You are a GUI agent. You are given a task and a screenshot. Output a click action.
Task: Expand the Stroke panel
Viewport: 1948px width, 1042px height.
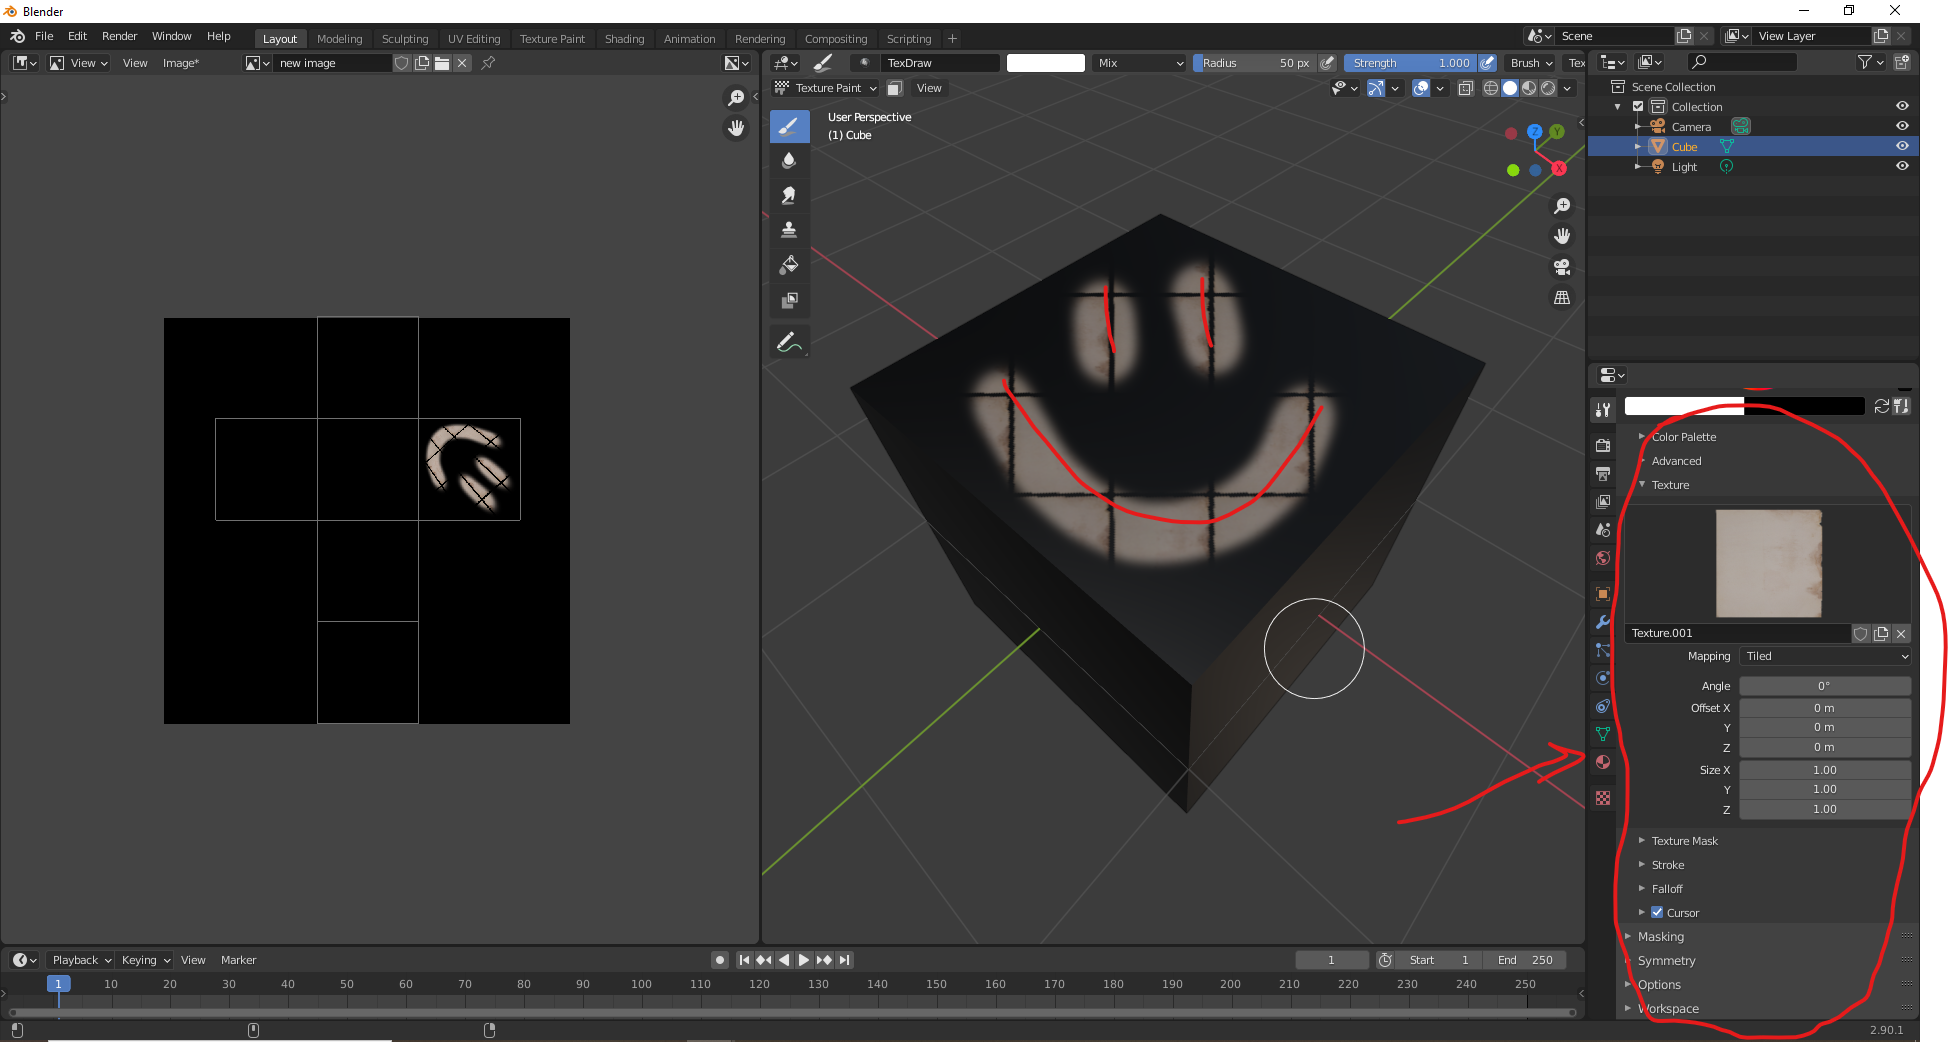pos(1667,865)
